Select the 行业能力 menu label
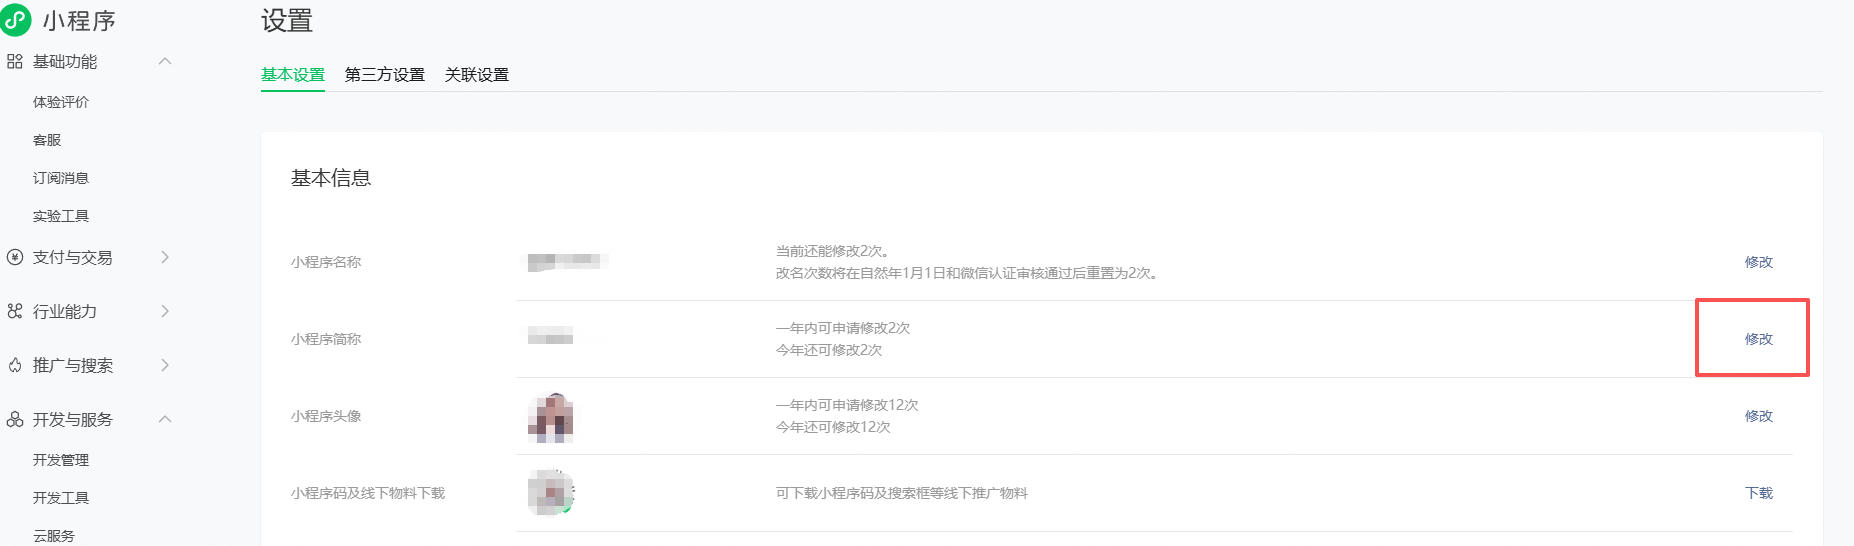The width and height of the screenshot is (1854, 546). pos(65,311)
